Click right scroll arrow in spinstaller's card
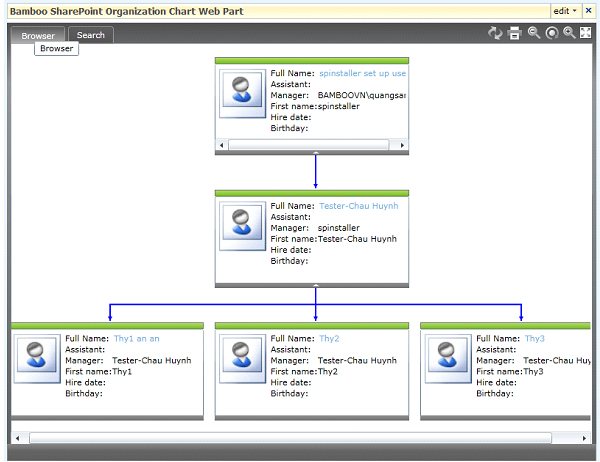 click(x=402, y=145)
